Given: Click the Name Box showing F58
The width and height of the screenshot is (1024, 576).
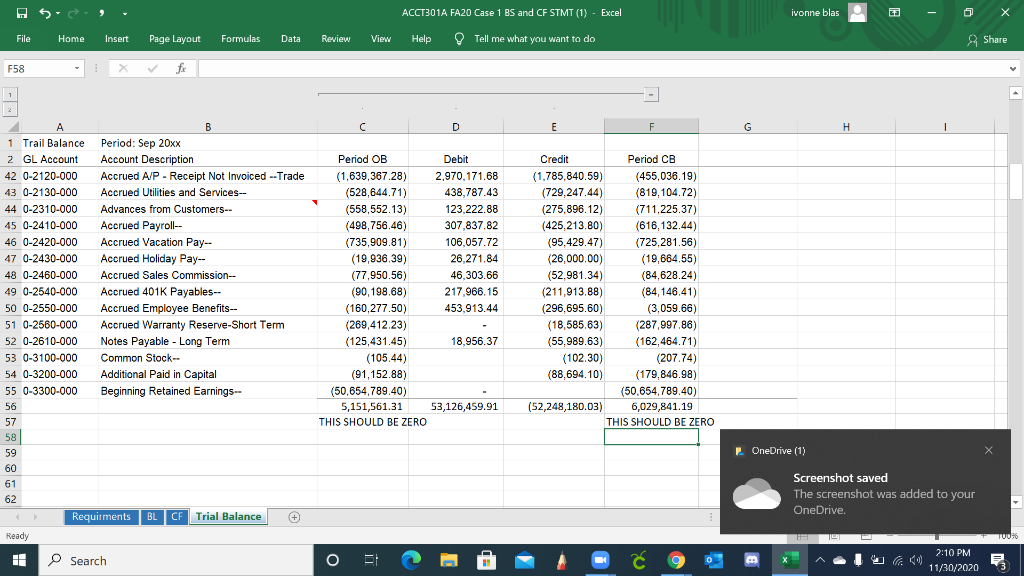Looking at the screenshot, I should [x=38, y=69].
